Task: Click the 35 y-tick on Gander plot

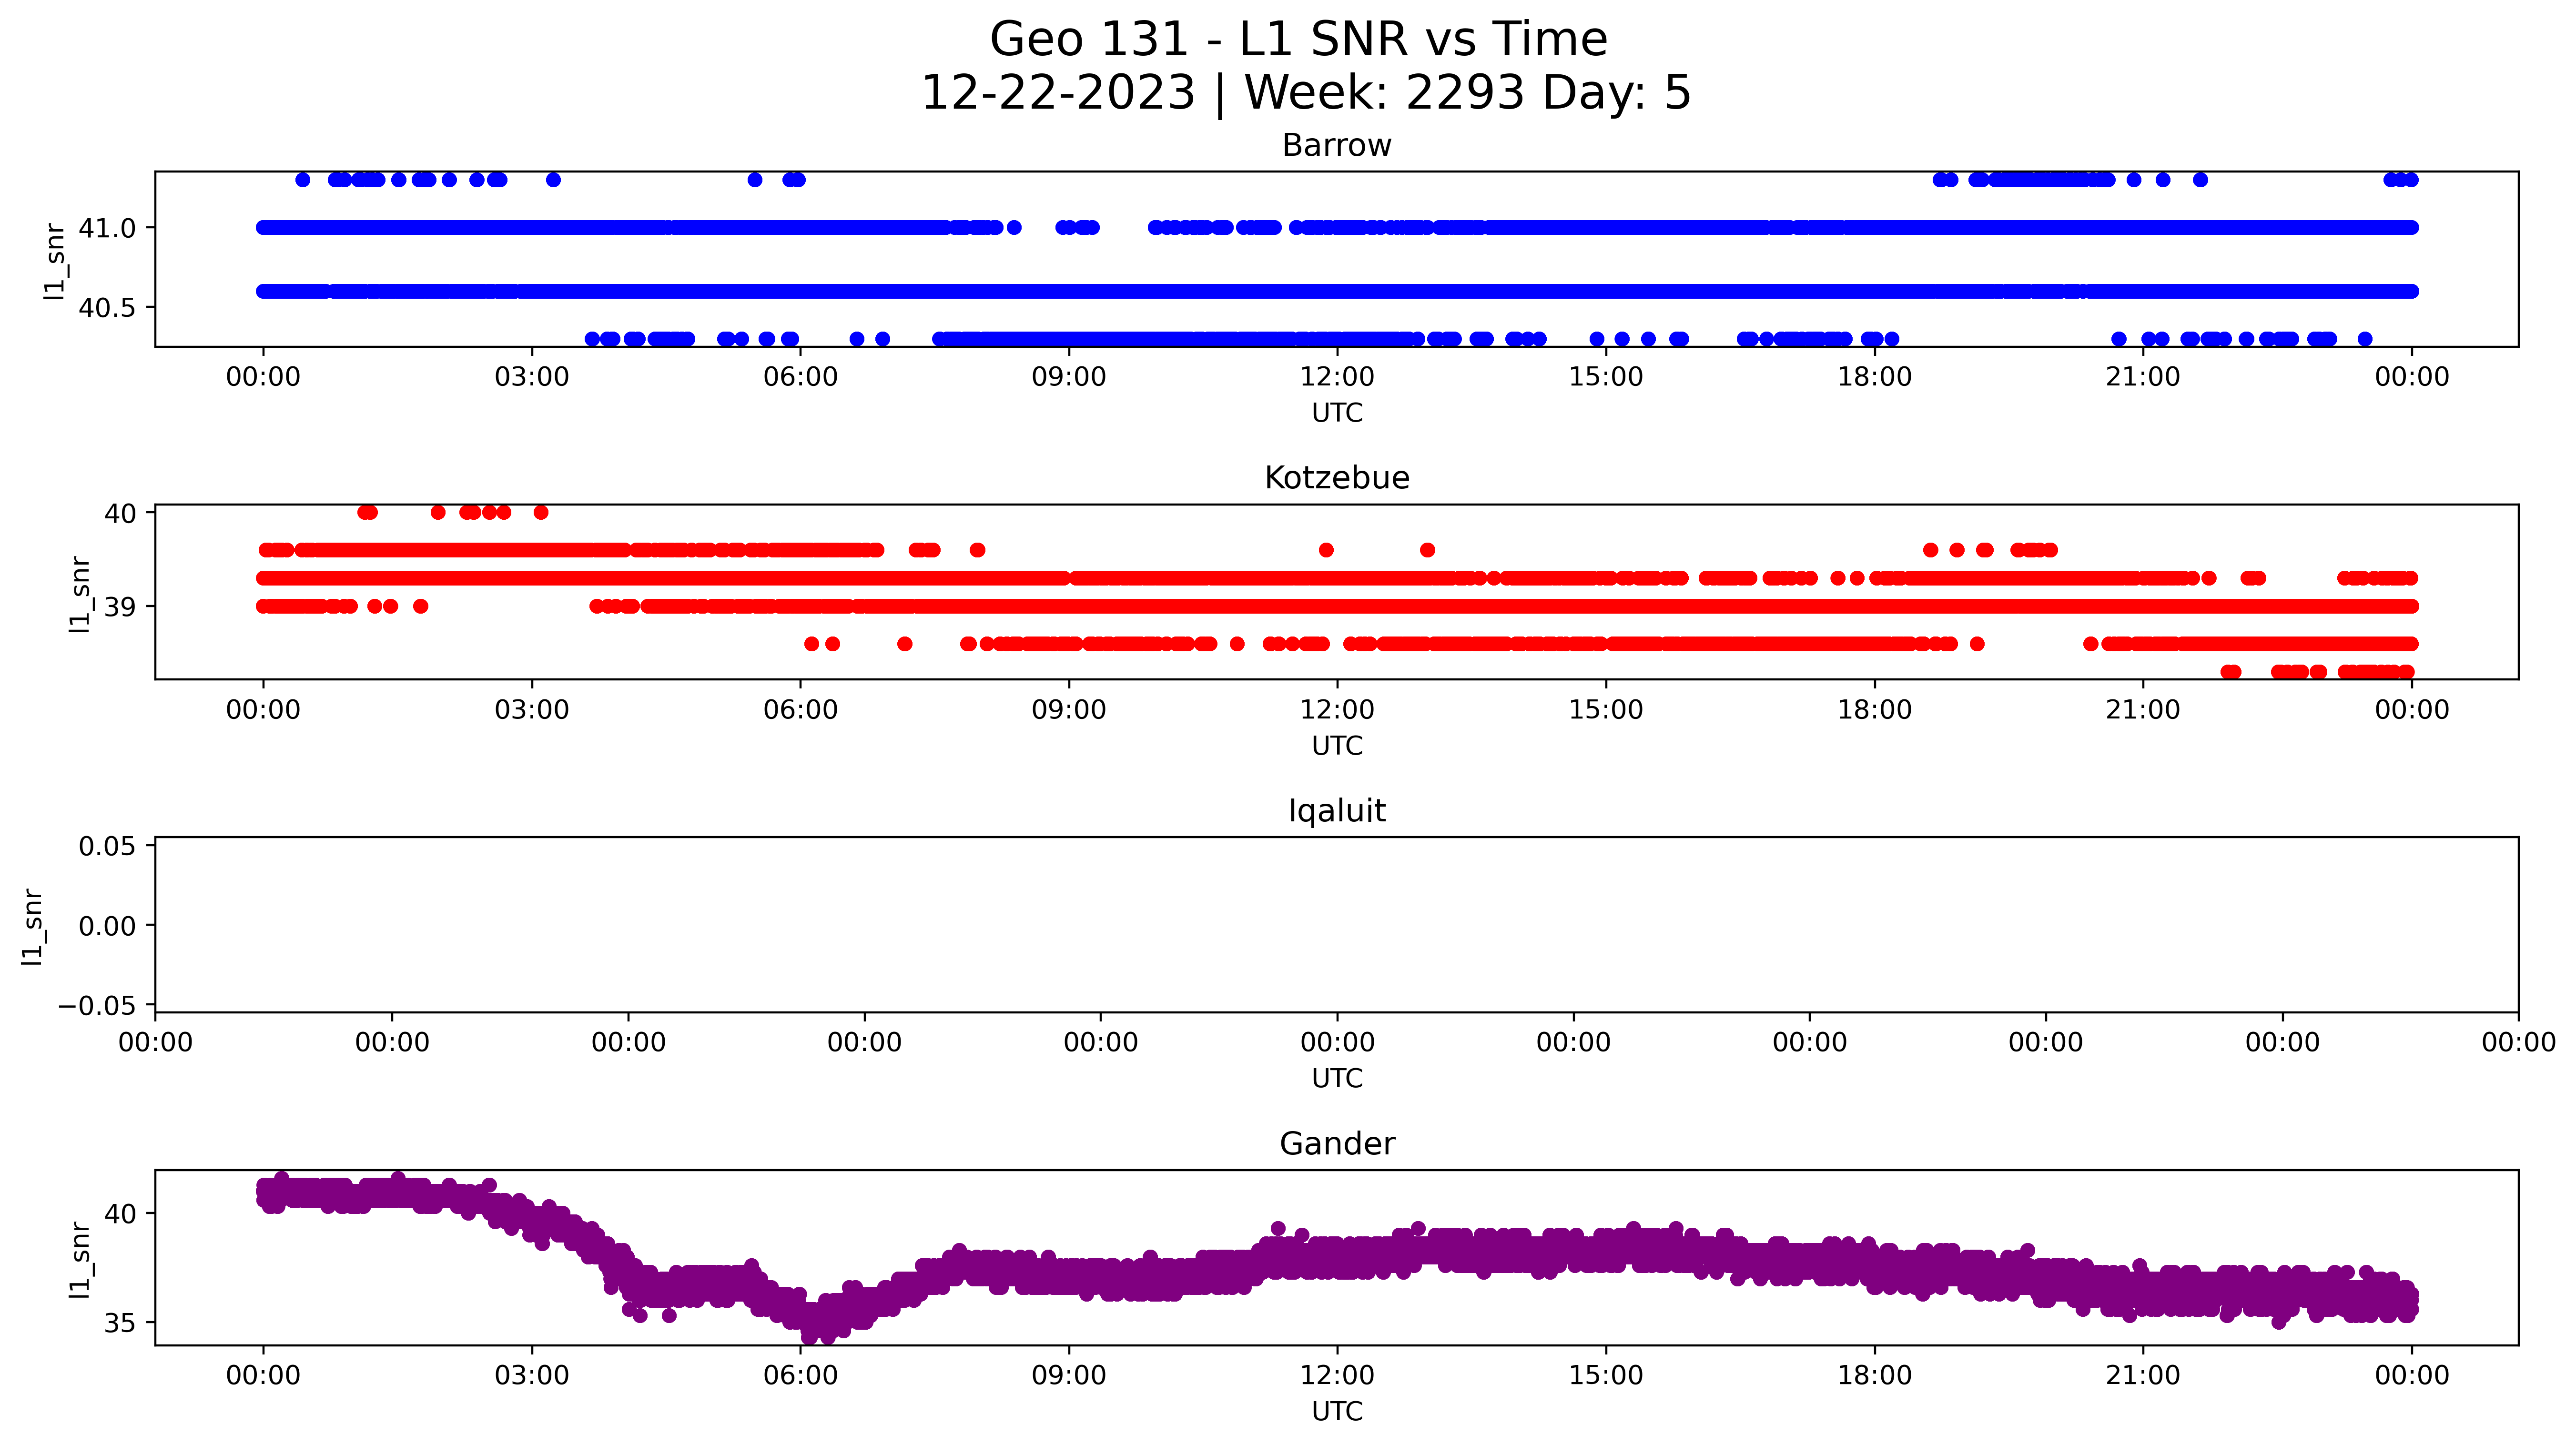Action: click(120, 1324)
